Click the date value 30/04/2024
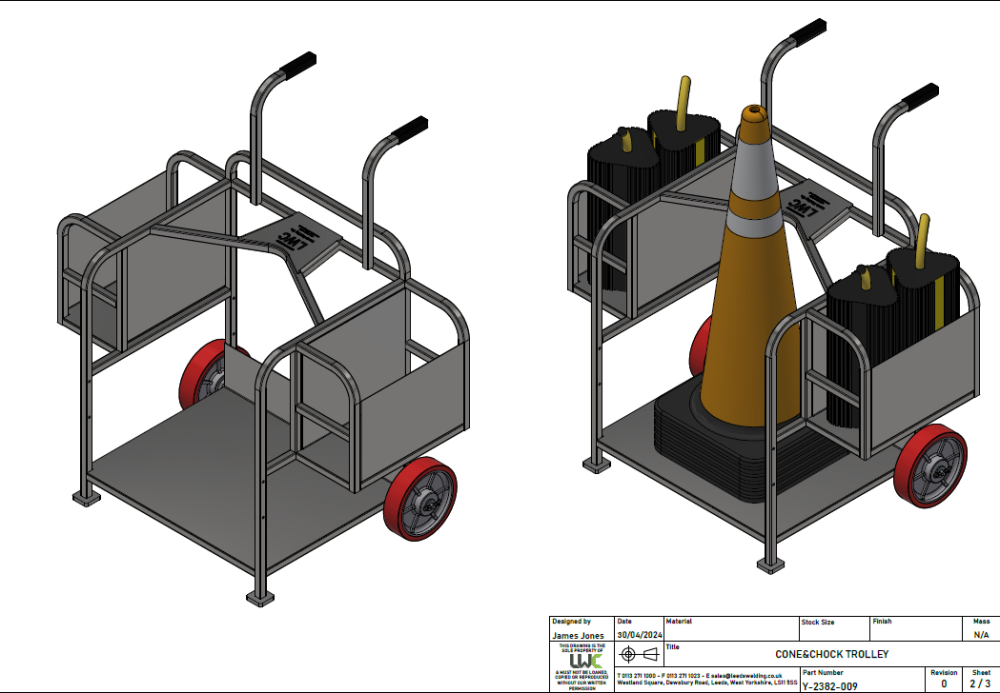This screenshot has height=693, width=1000. pos(638,634)
